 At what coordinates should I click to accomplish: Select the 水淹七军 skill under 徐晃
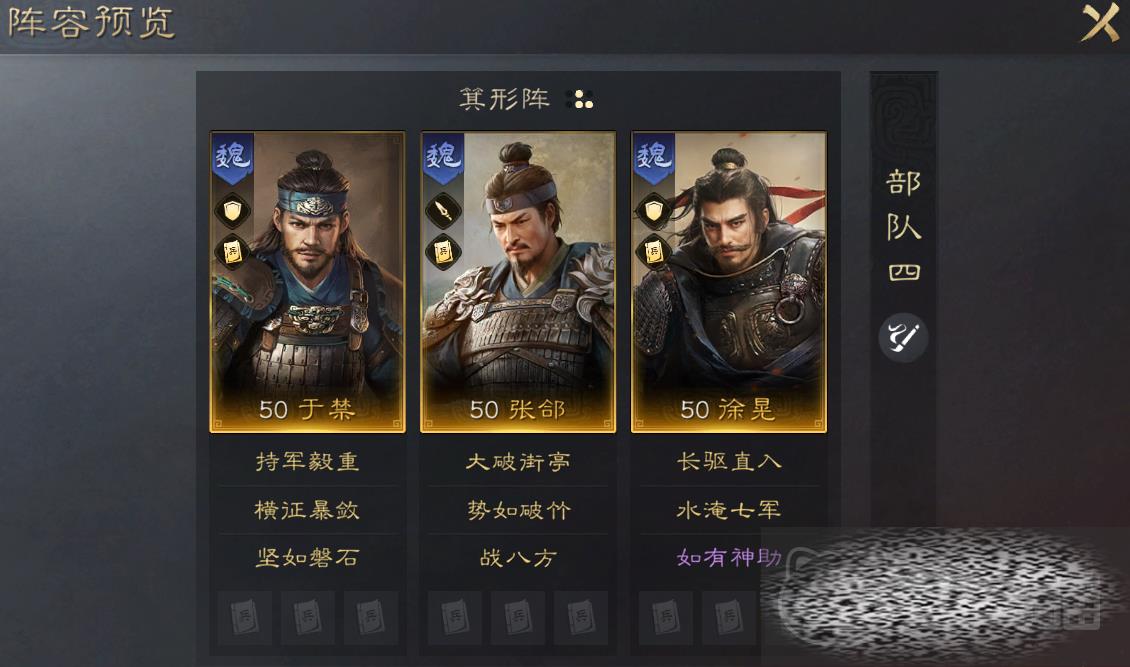tap(729, 510)
